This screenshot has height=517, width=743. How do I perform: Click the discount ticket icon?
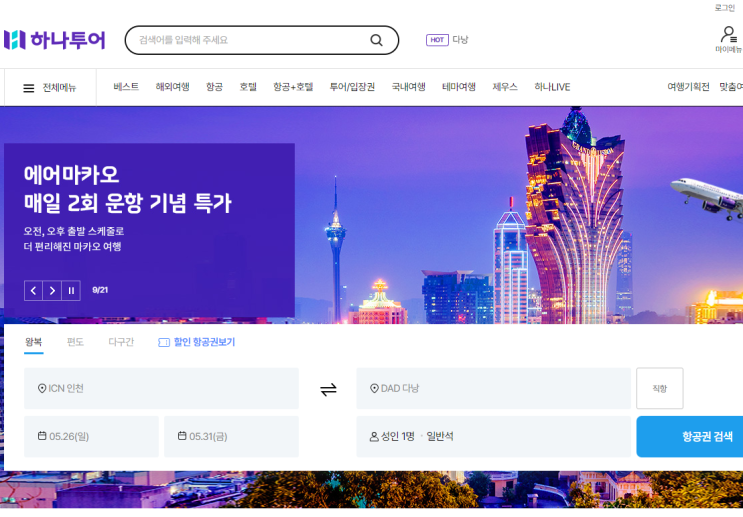click(x=164, y=342)
